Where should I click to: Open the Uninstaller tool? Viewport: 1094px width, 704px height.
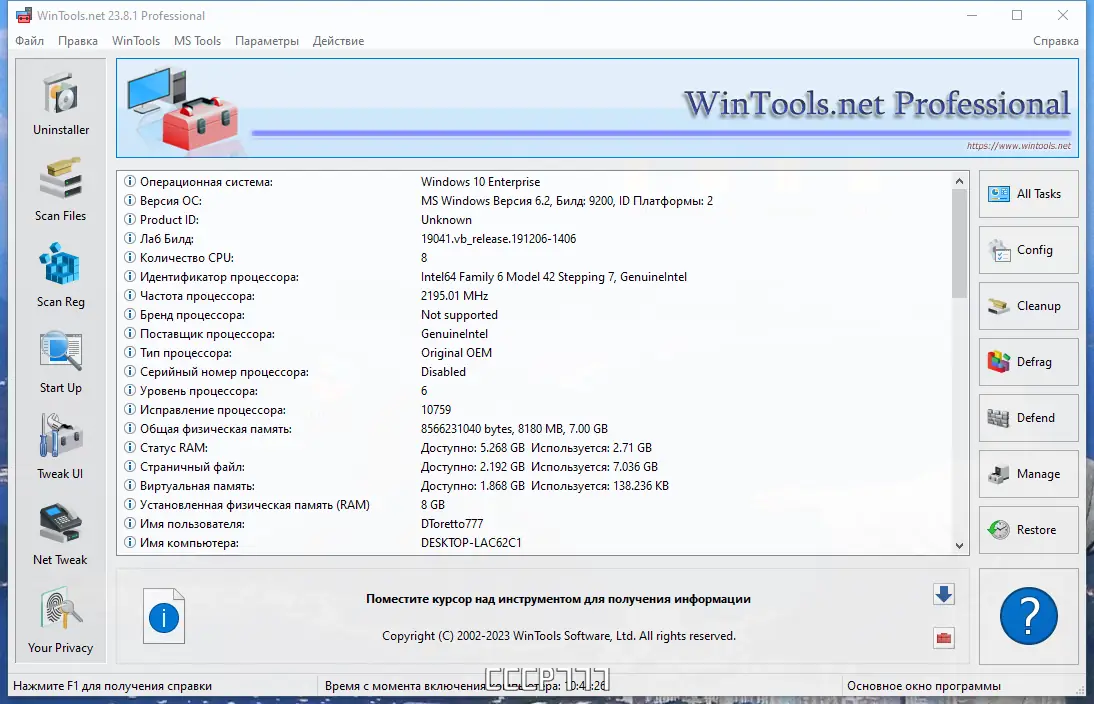point(61,103)
